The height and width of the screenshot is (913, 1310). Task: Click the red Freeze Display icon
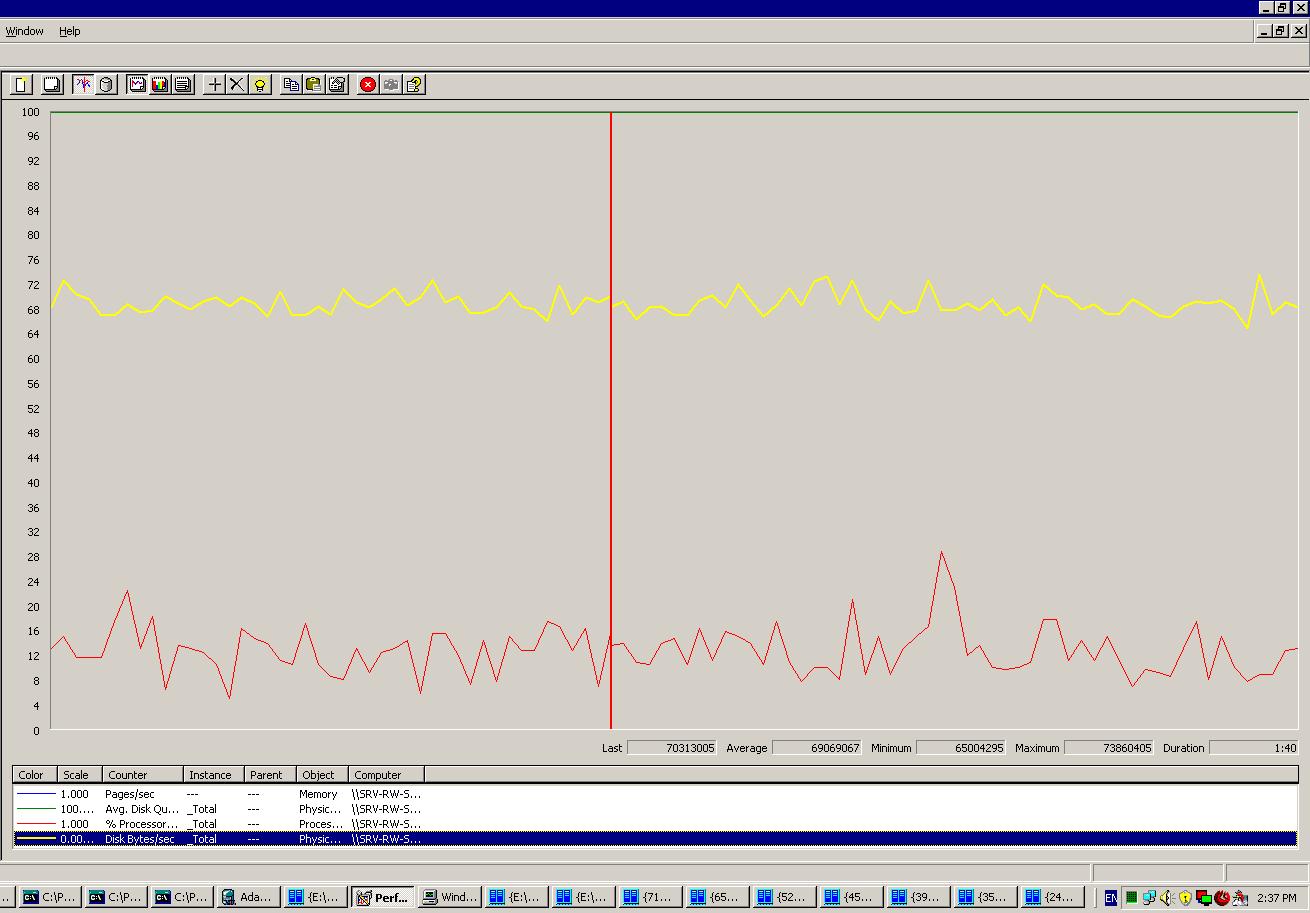click(x=368, y=85)
